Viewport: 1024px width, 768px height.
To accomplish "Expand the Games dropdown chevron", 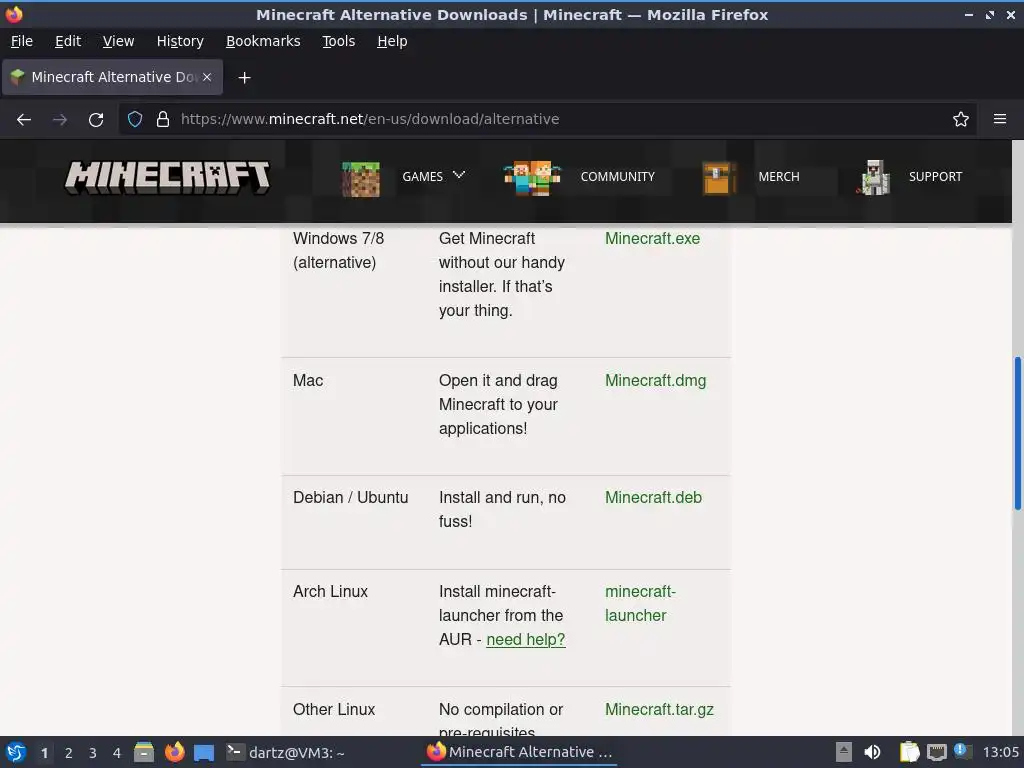I will tap(458, 175).
